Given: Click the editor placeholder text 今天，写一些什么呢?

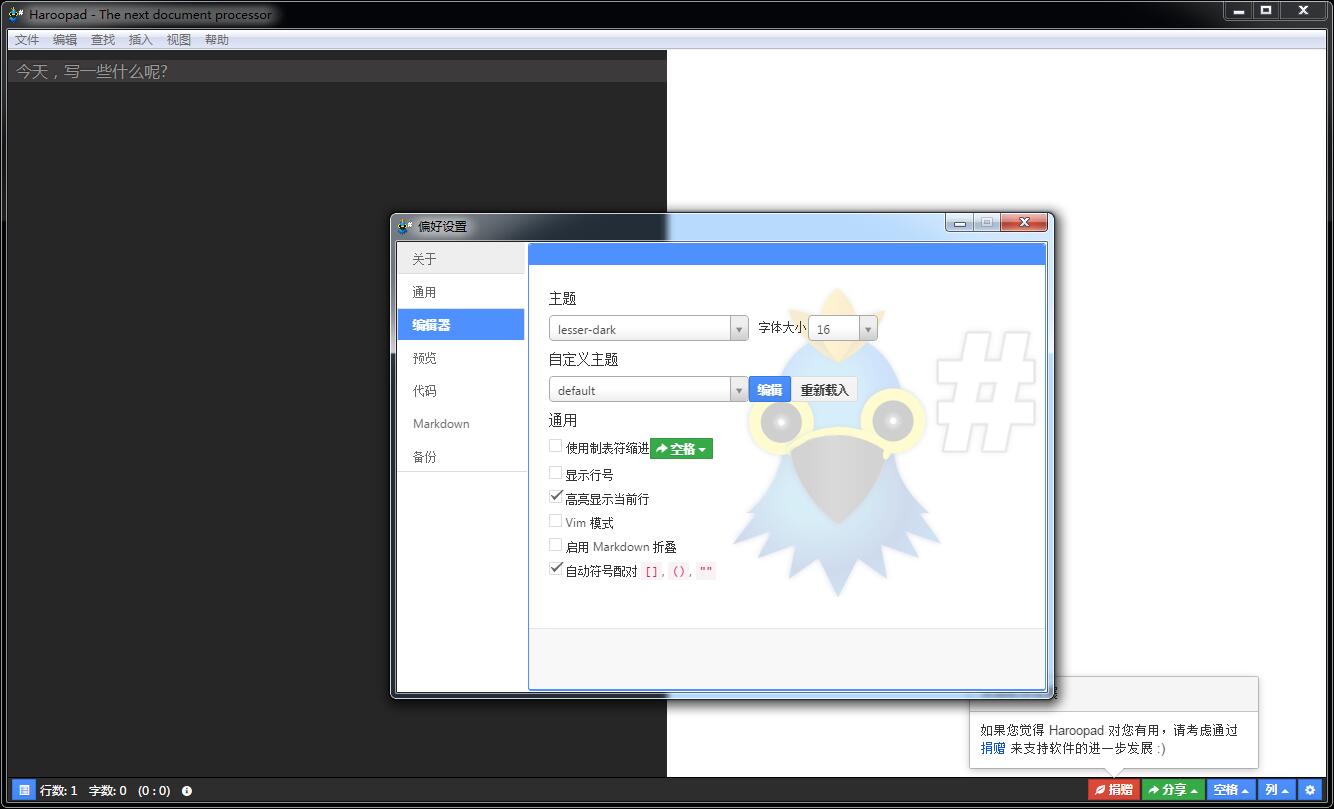Looking at the screenshot, I should (x=92, y=72).
